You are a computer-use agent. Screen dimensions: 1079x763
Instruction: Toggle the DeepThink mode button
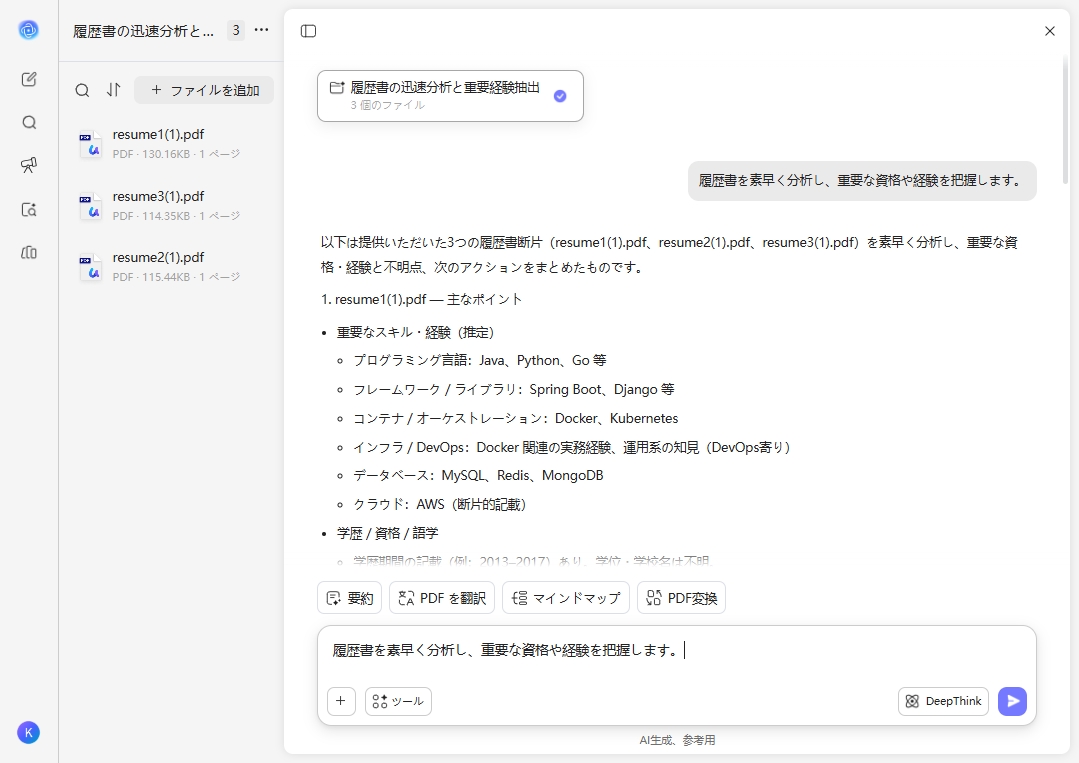pos(941,701)
